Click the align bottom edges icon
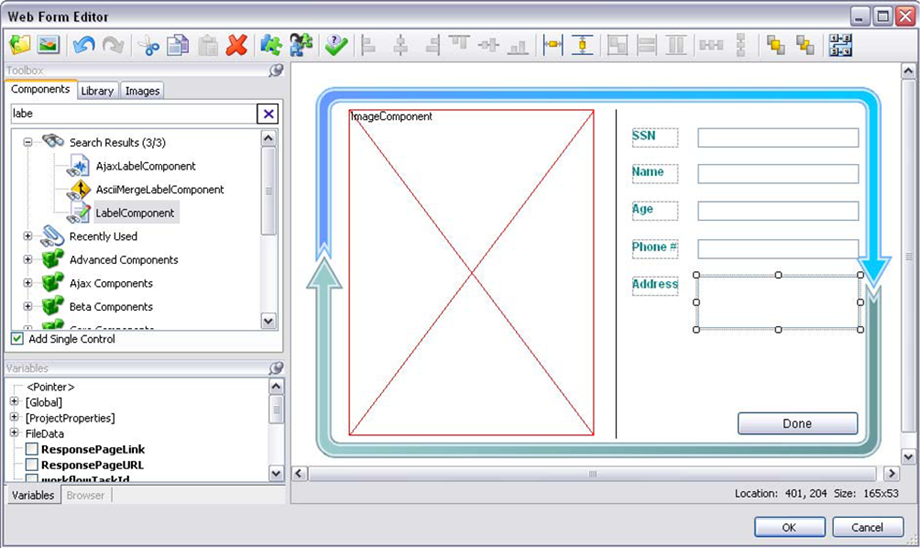The height and width of the screenshot is (548, 920). pyautogui.click(x=518, y=46)
